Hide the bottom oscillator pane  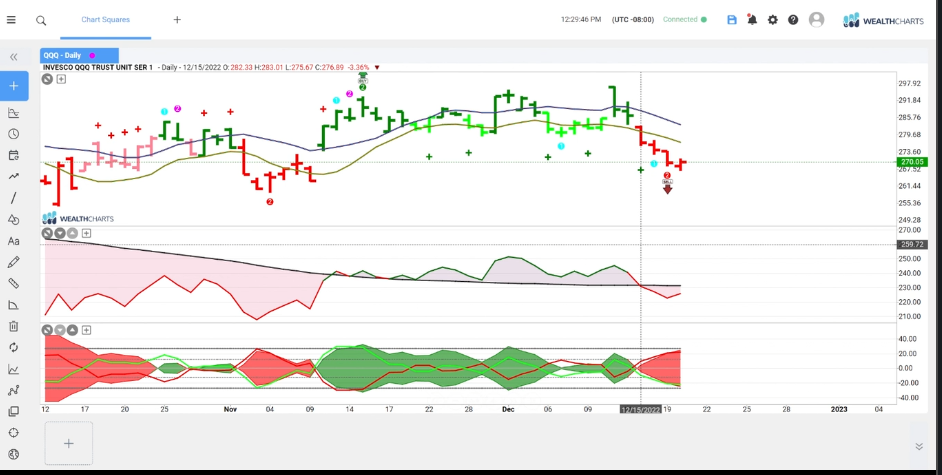[x=47, y=330]
